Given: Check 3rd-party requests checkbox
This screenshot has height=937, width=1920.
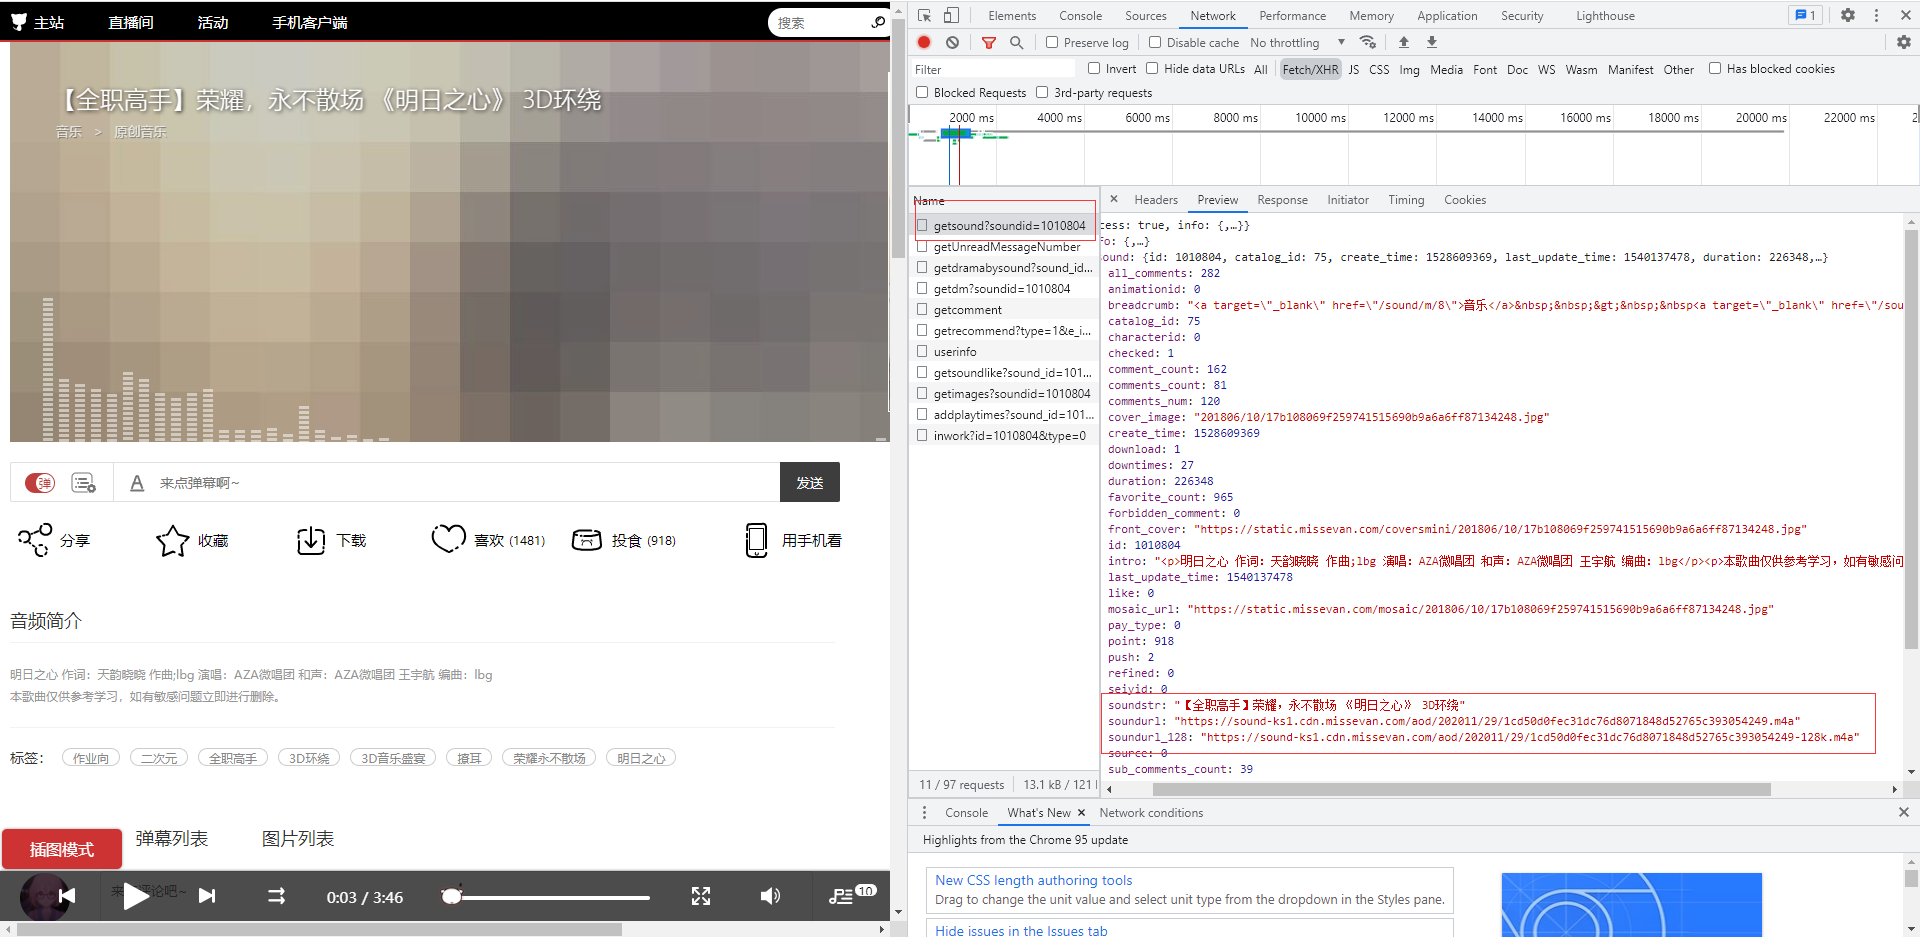Looking at the screenshot, I should tap(1042, 92).
